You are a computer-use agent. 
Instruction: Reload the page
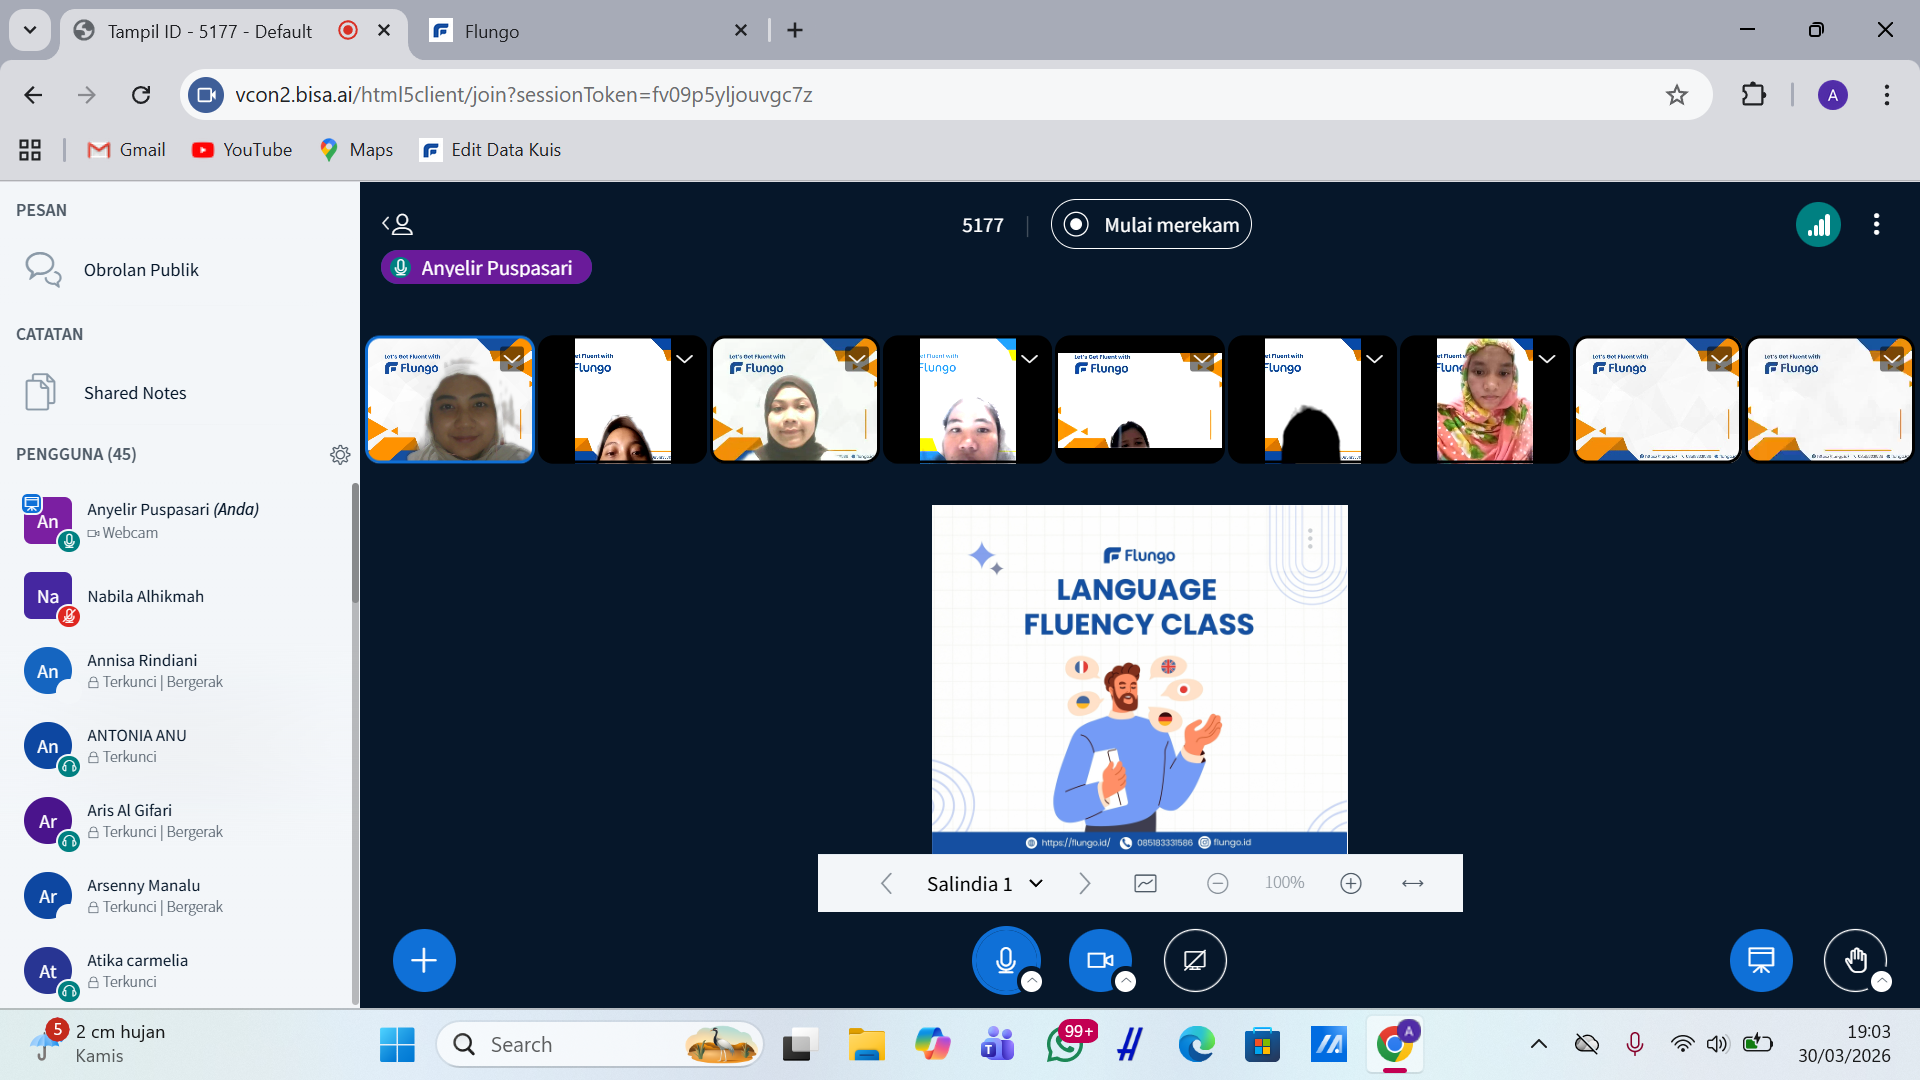141,95
